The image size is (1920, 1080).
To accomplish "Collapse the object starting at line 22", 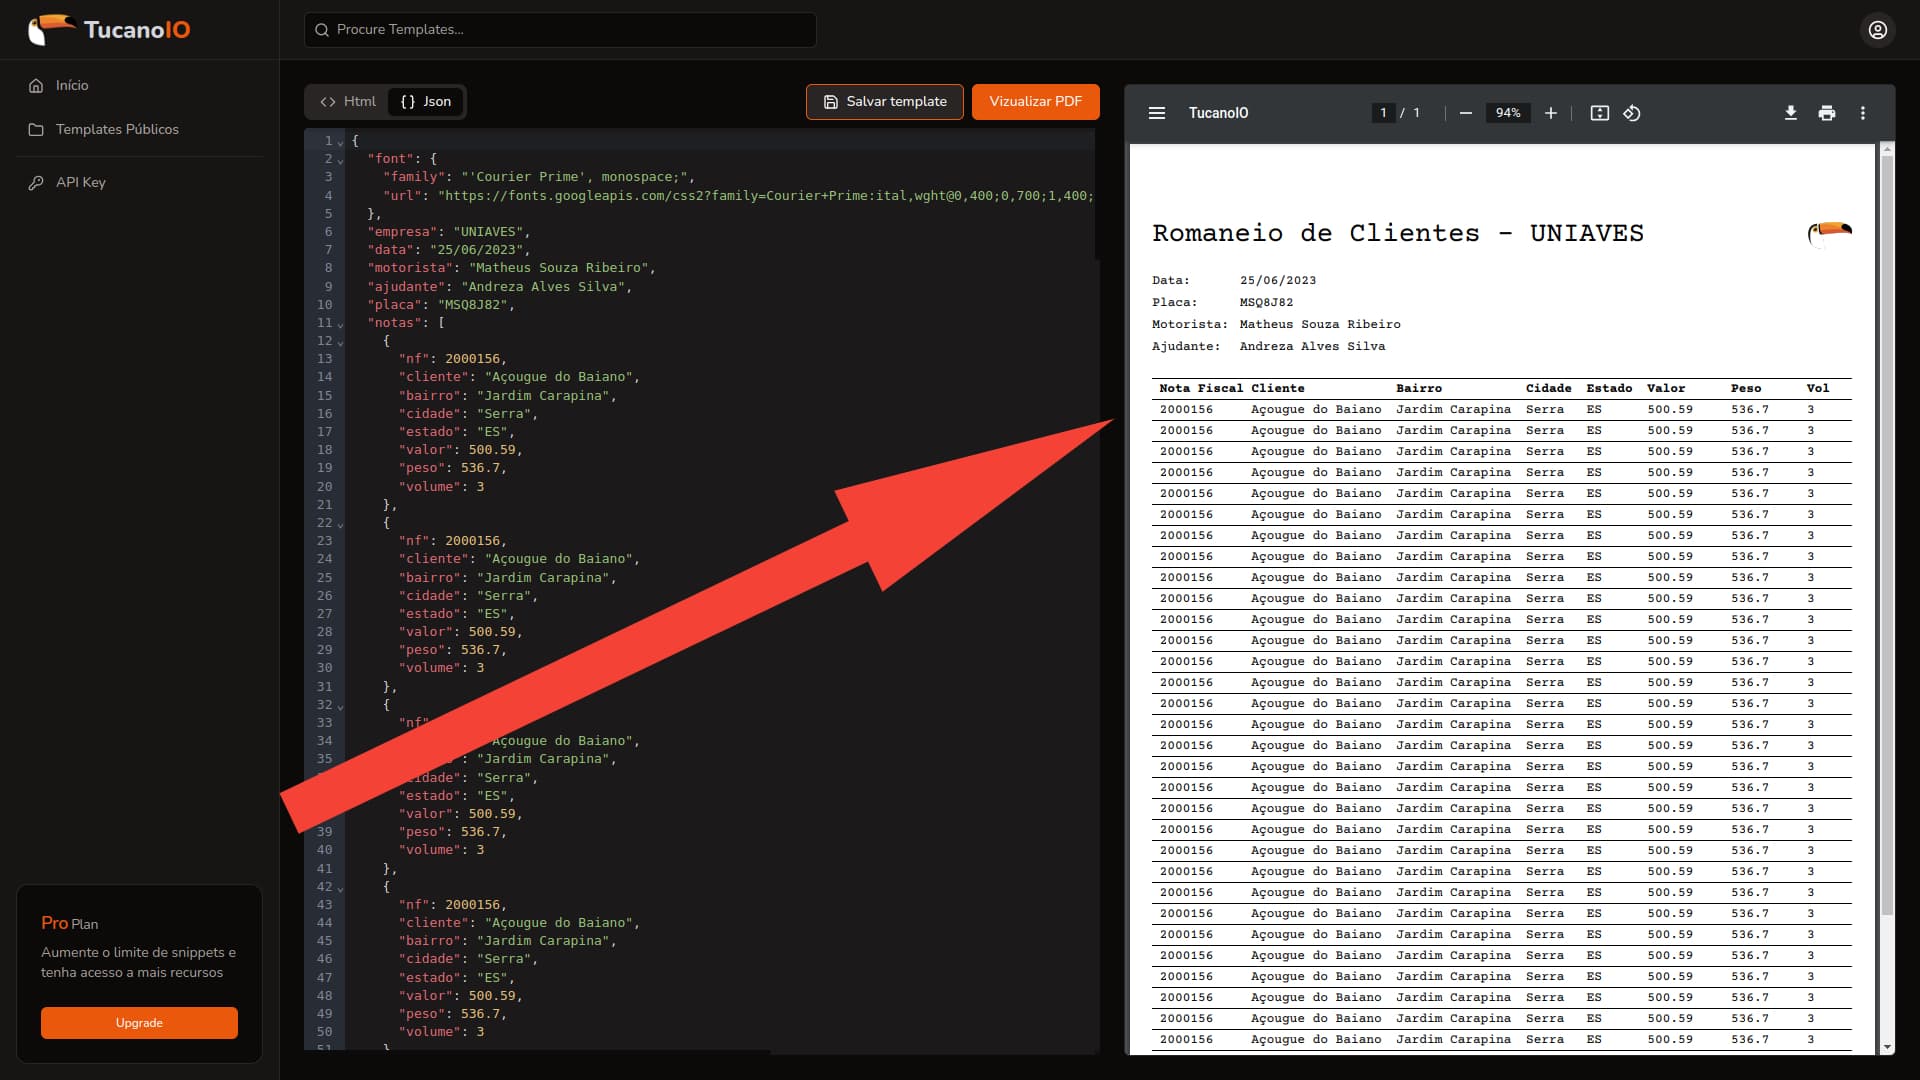I will click(x=340, y=524).
